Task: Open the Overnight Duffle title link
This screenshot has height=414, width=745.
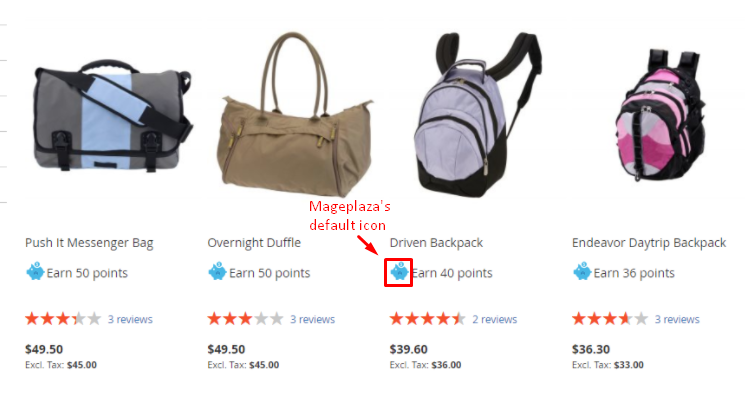Action: [254, 243]
